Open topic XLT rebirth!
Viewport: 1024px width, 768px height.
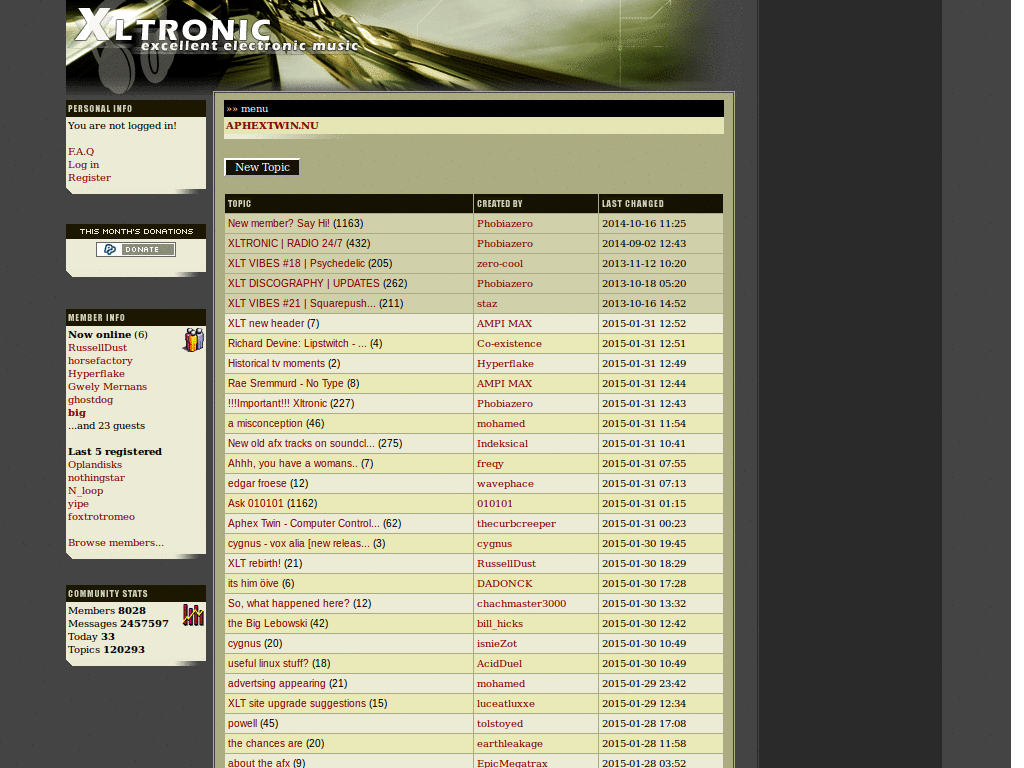pos(254,564)
